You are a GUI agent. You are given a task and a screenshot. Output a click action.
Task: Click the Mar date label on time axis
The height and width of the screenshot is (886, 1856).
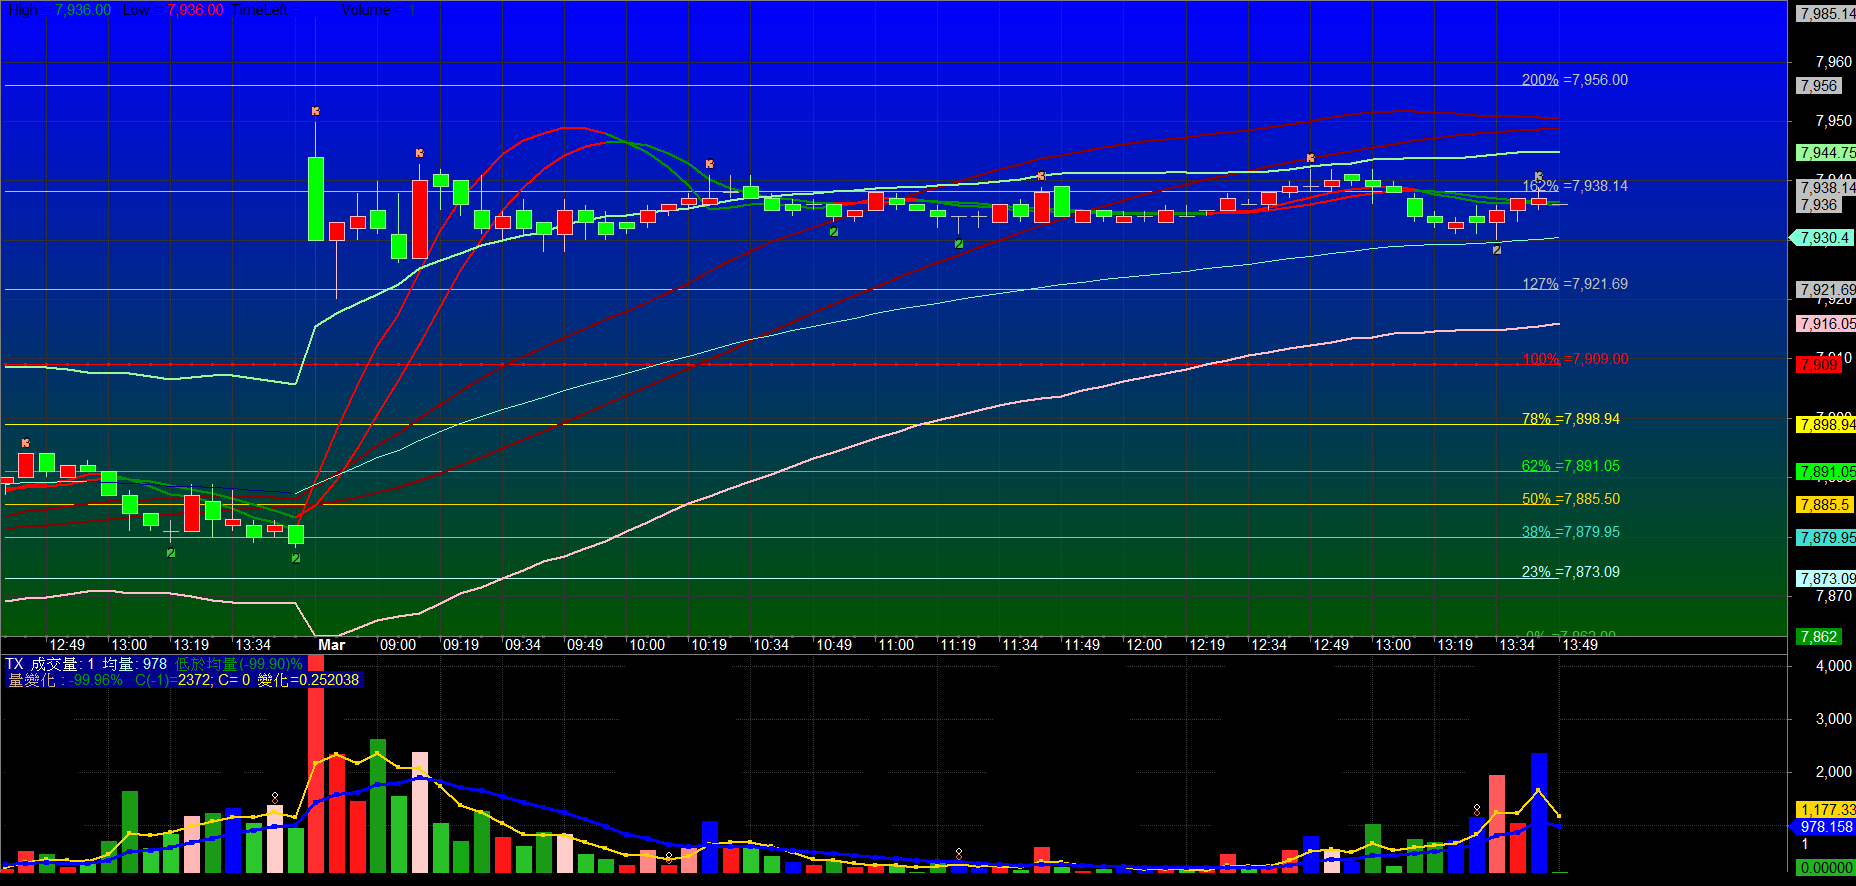[332, 645]
